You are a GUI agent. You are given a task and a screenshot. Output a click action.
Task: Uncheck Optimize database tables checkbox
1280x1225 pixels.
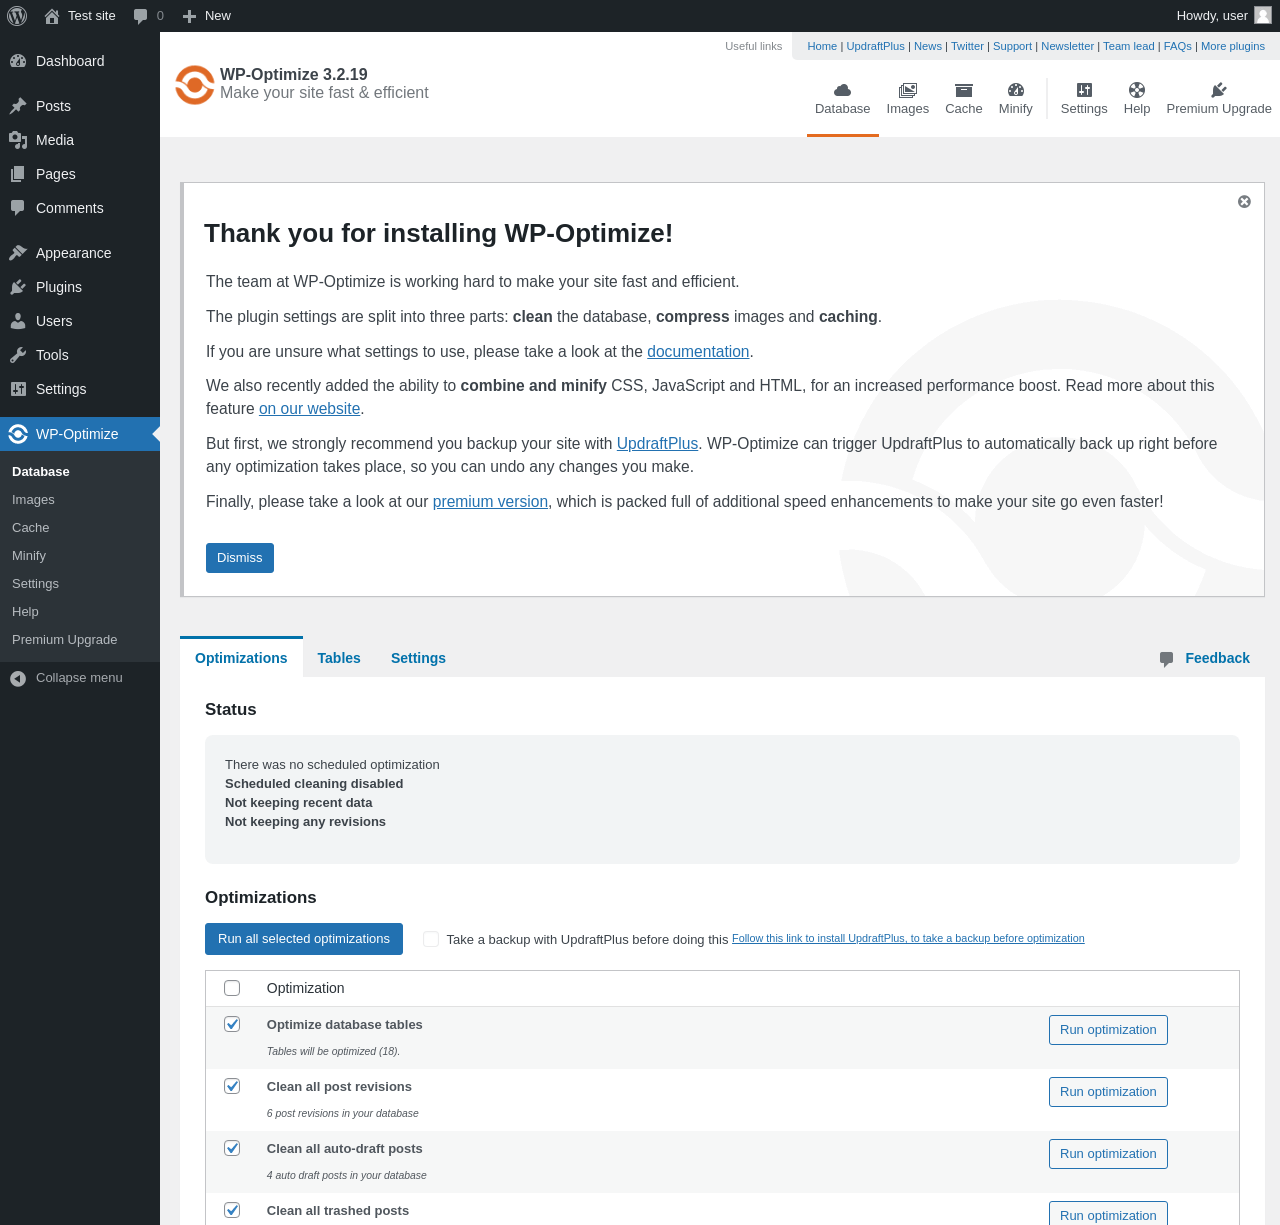tap(232, 1024)
